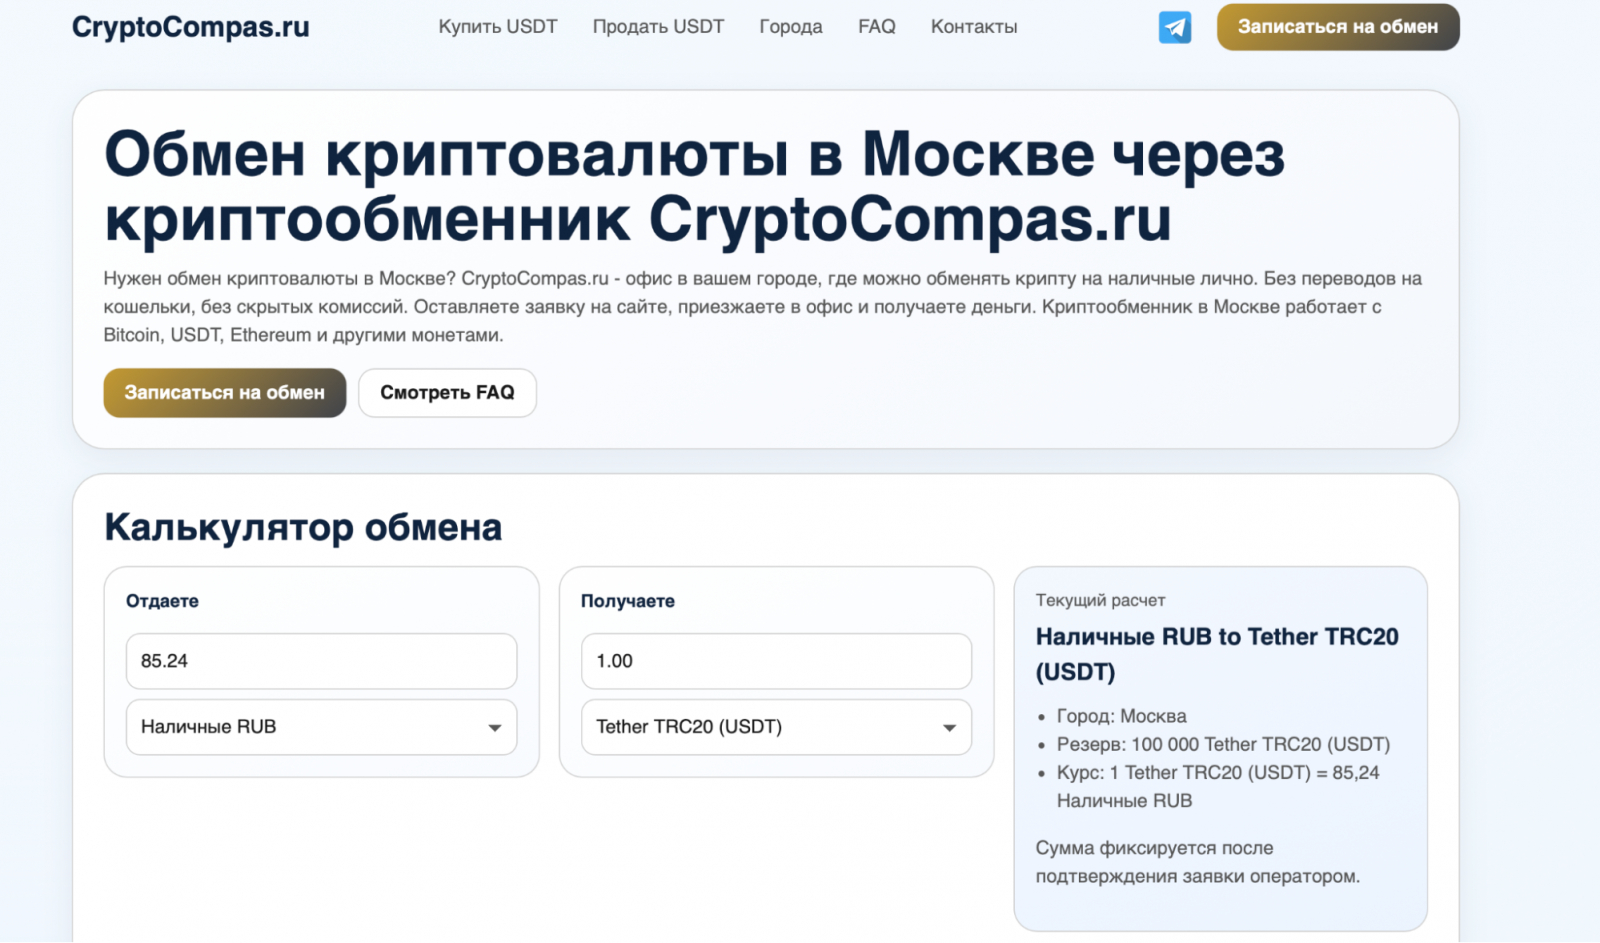Click the Нужен обмен криптовалюты intro paragraph
The image size is (1600, 943).
tap(763, 307)
